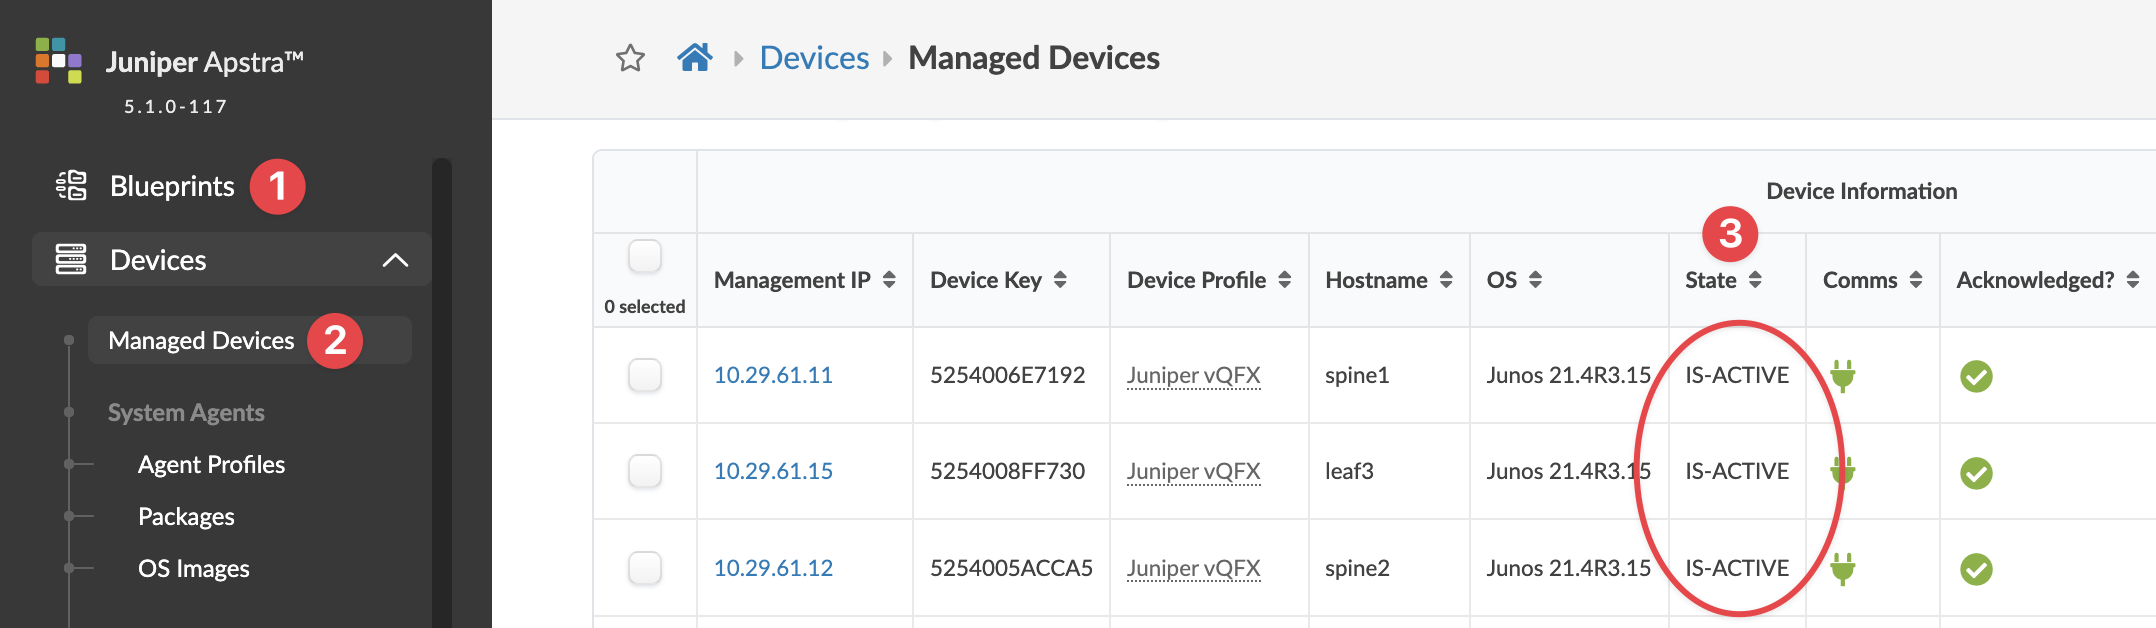Click the green plug icon for spine1
Viewport: 2156px width, 628px height.
(x=1842, y=376)
